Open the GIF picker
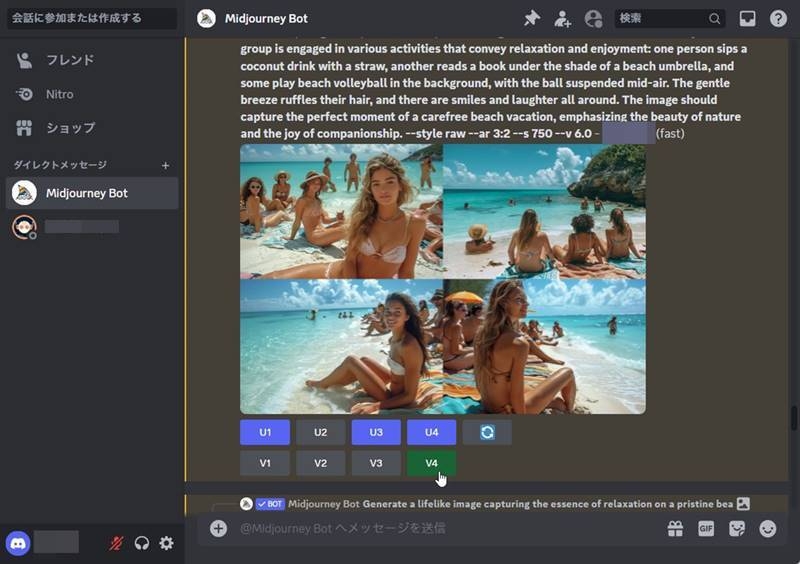This screenshot has height=564, width=800. [706, 528]
